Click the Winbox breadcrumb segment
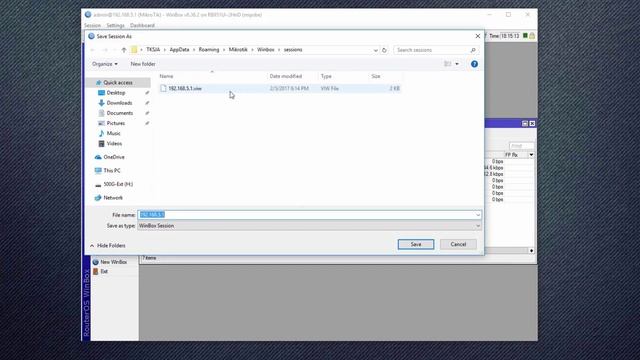This screenshot has width=640, height=360. click(266, 50)
